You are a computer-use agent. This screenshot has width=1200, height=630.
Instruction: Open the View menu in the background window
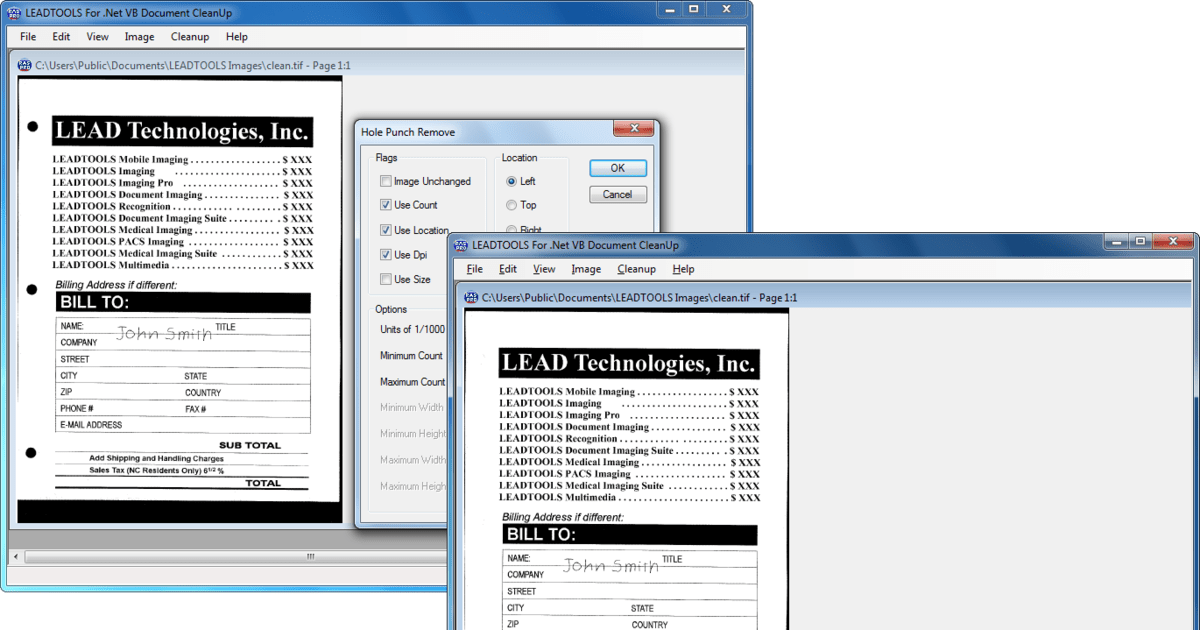97,37
